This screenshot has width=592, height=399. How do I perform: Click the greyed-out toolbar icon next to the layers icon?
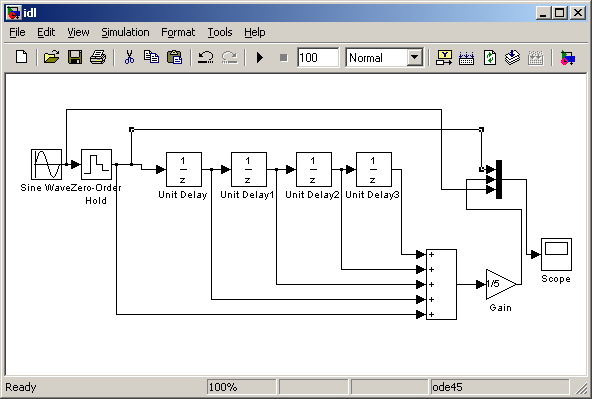point(535,58)
